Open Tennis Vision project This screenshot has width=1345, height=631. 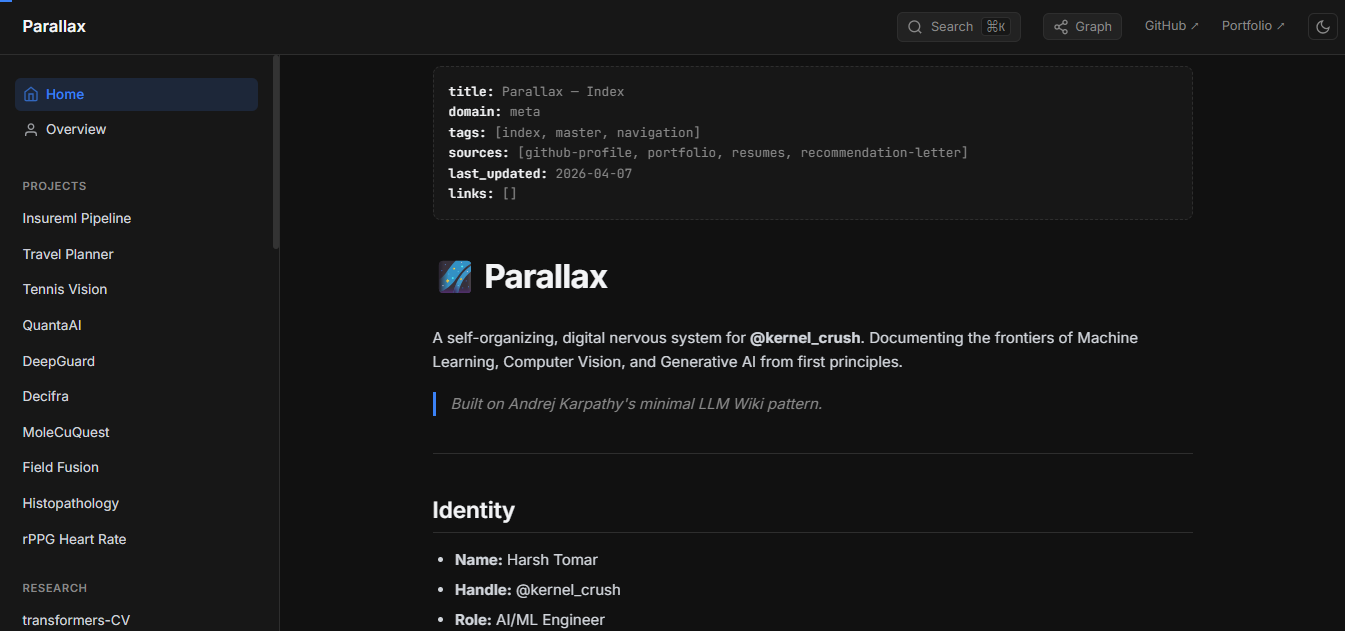point(65,289)
